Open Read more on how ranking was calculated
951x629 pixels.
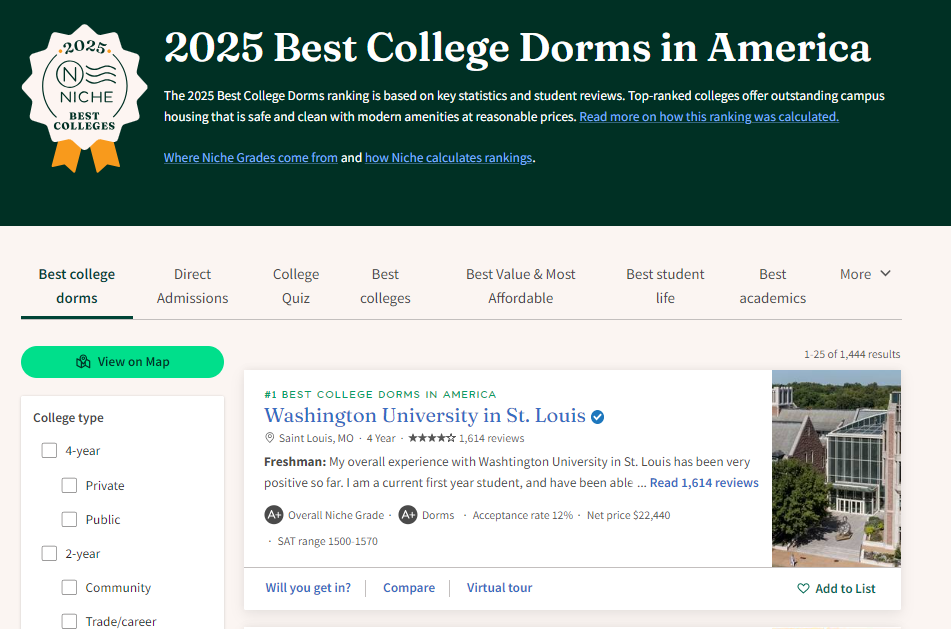pos(709,116)
